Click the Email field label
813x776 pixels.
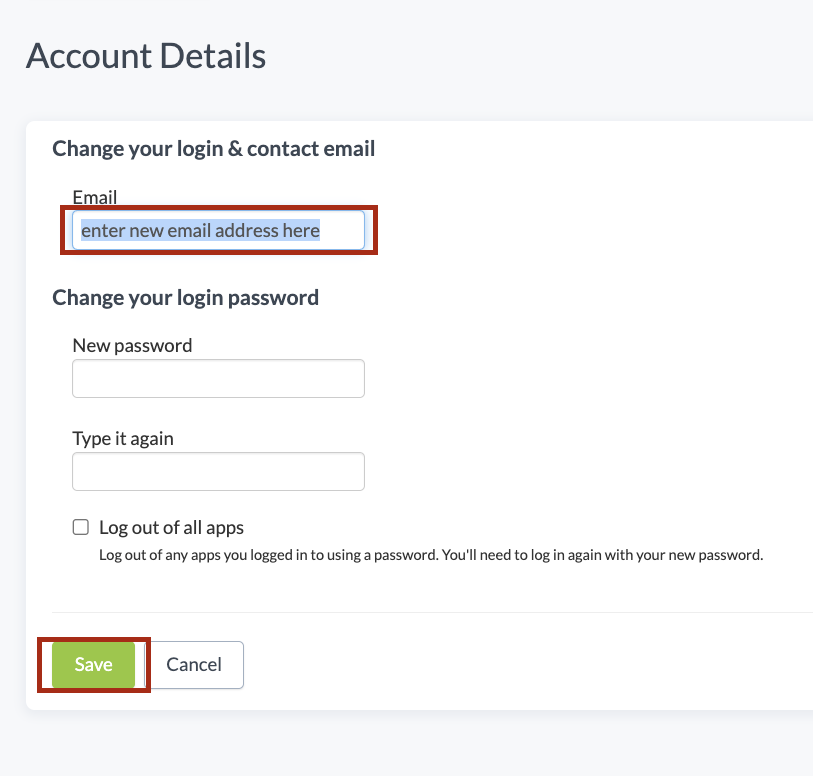(95, 197)
